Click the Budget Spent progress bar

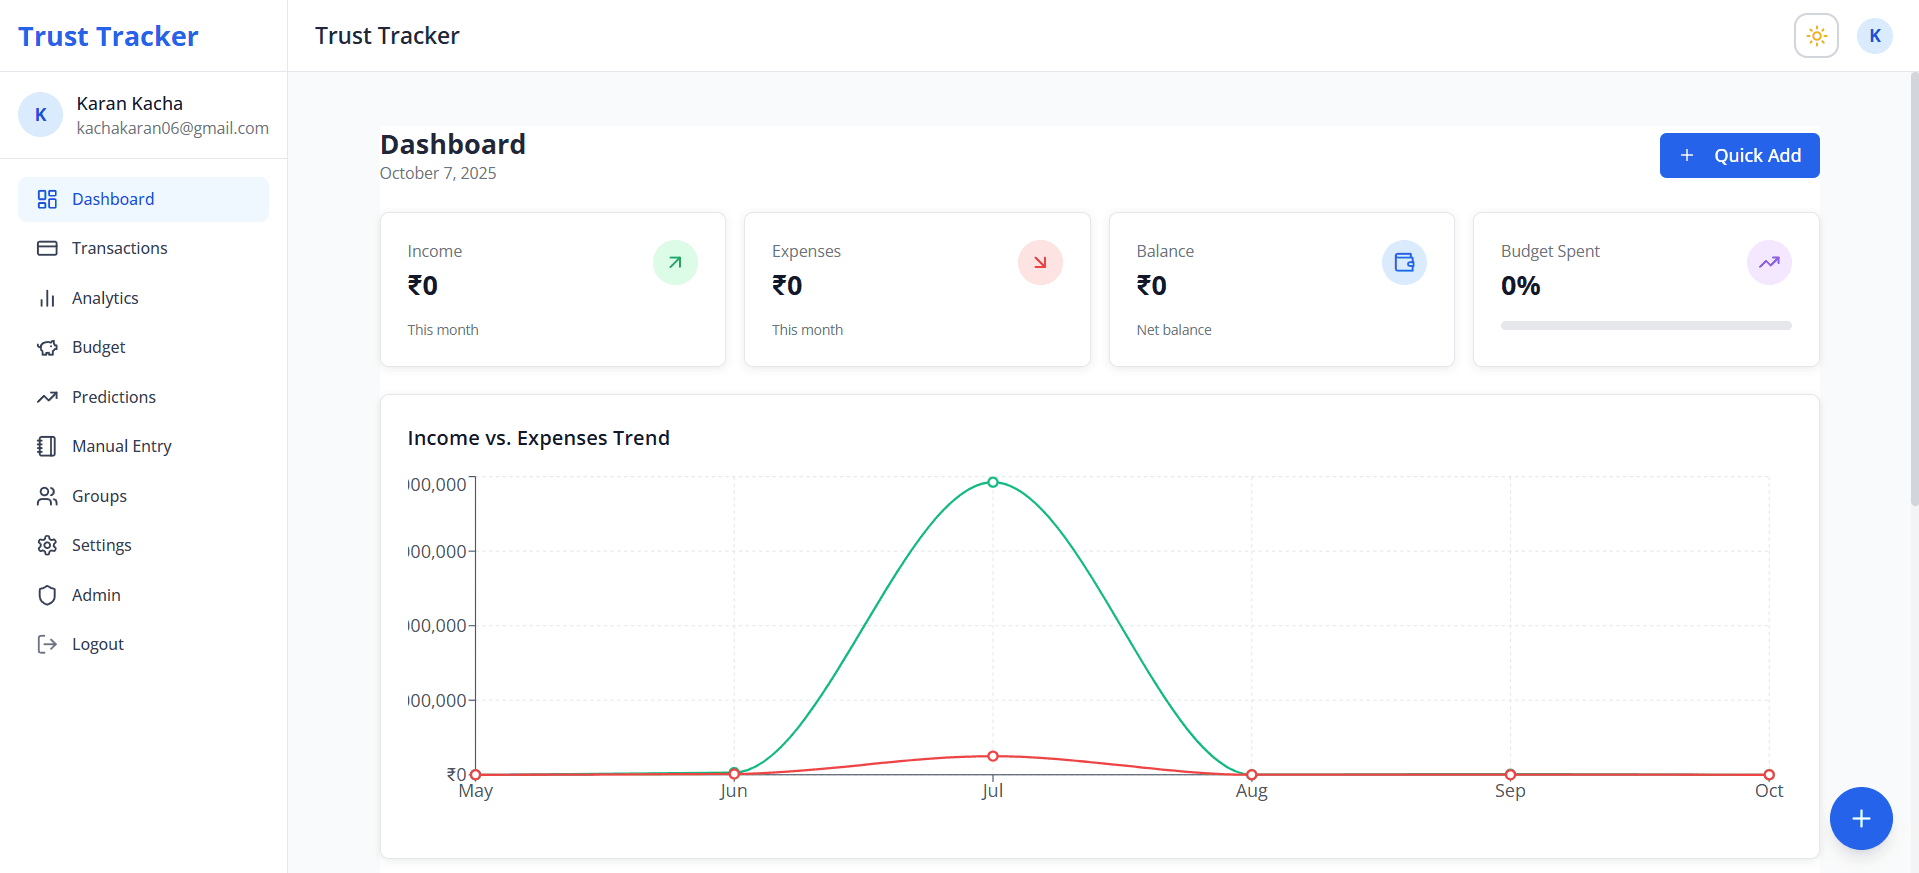1646,325
